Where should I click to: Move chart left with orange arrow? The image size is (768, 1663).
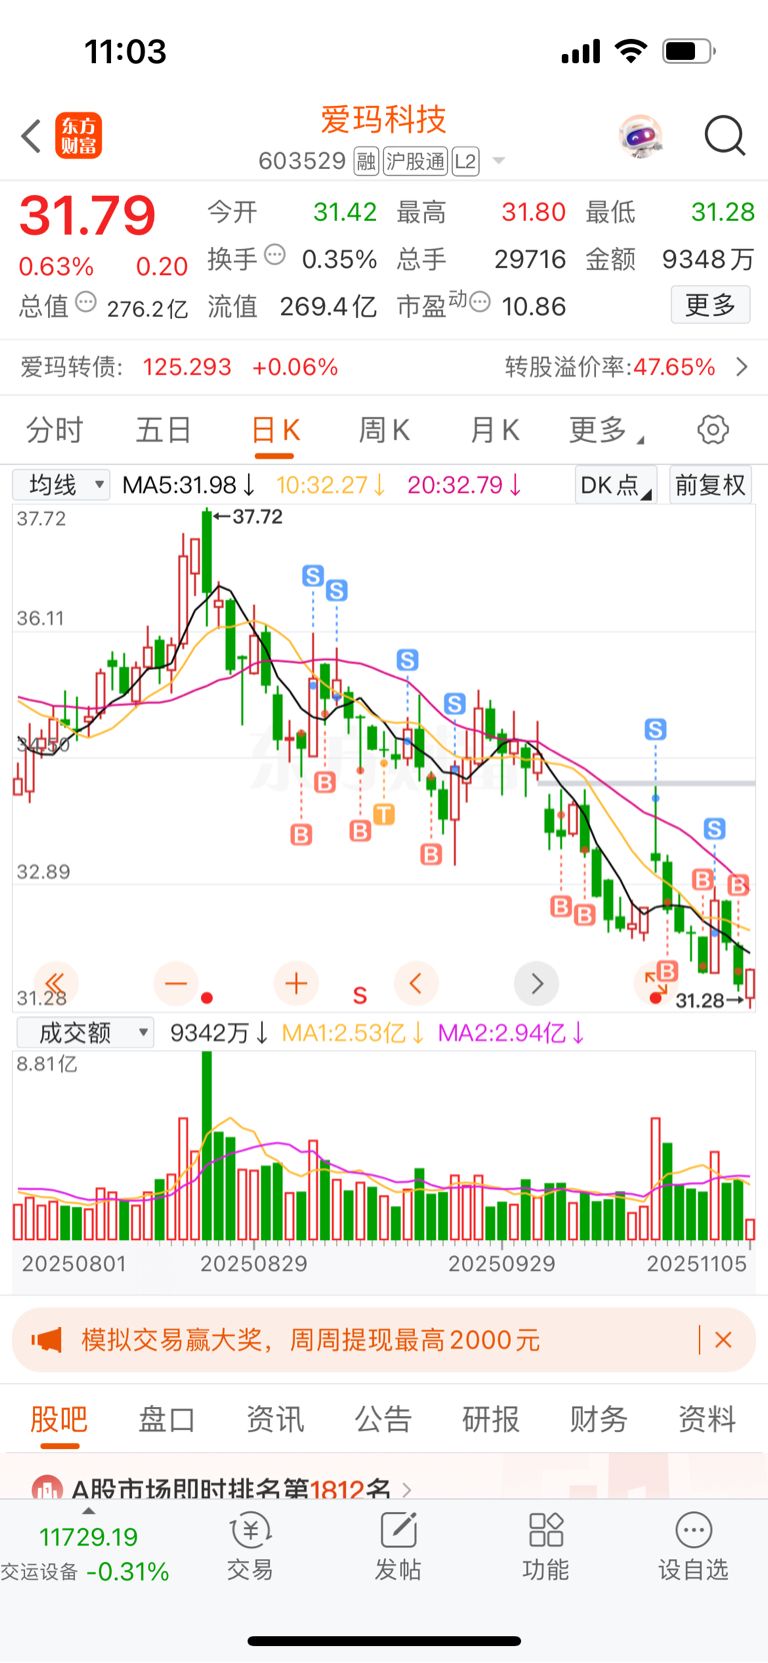416,983
